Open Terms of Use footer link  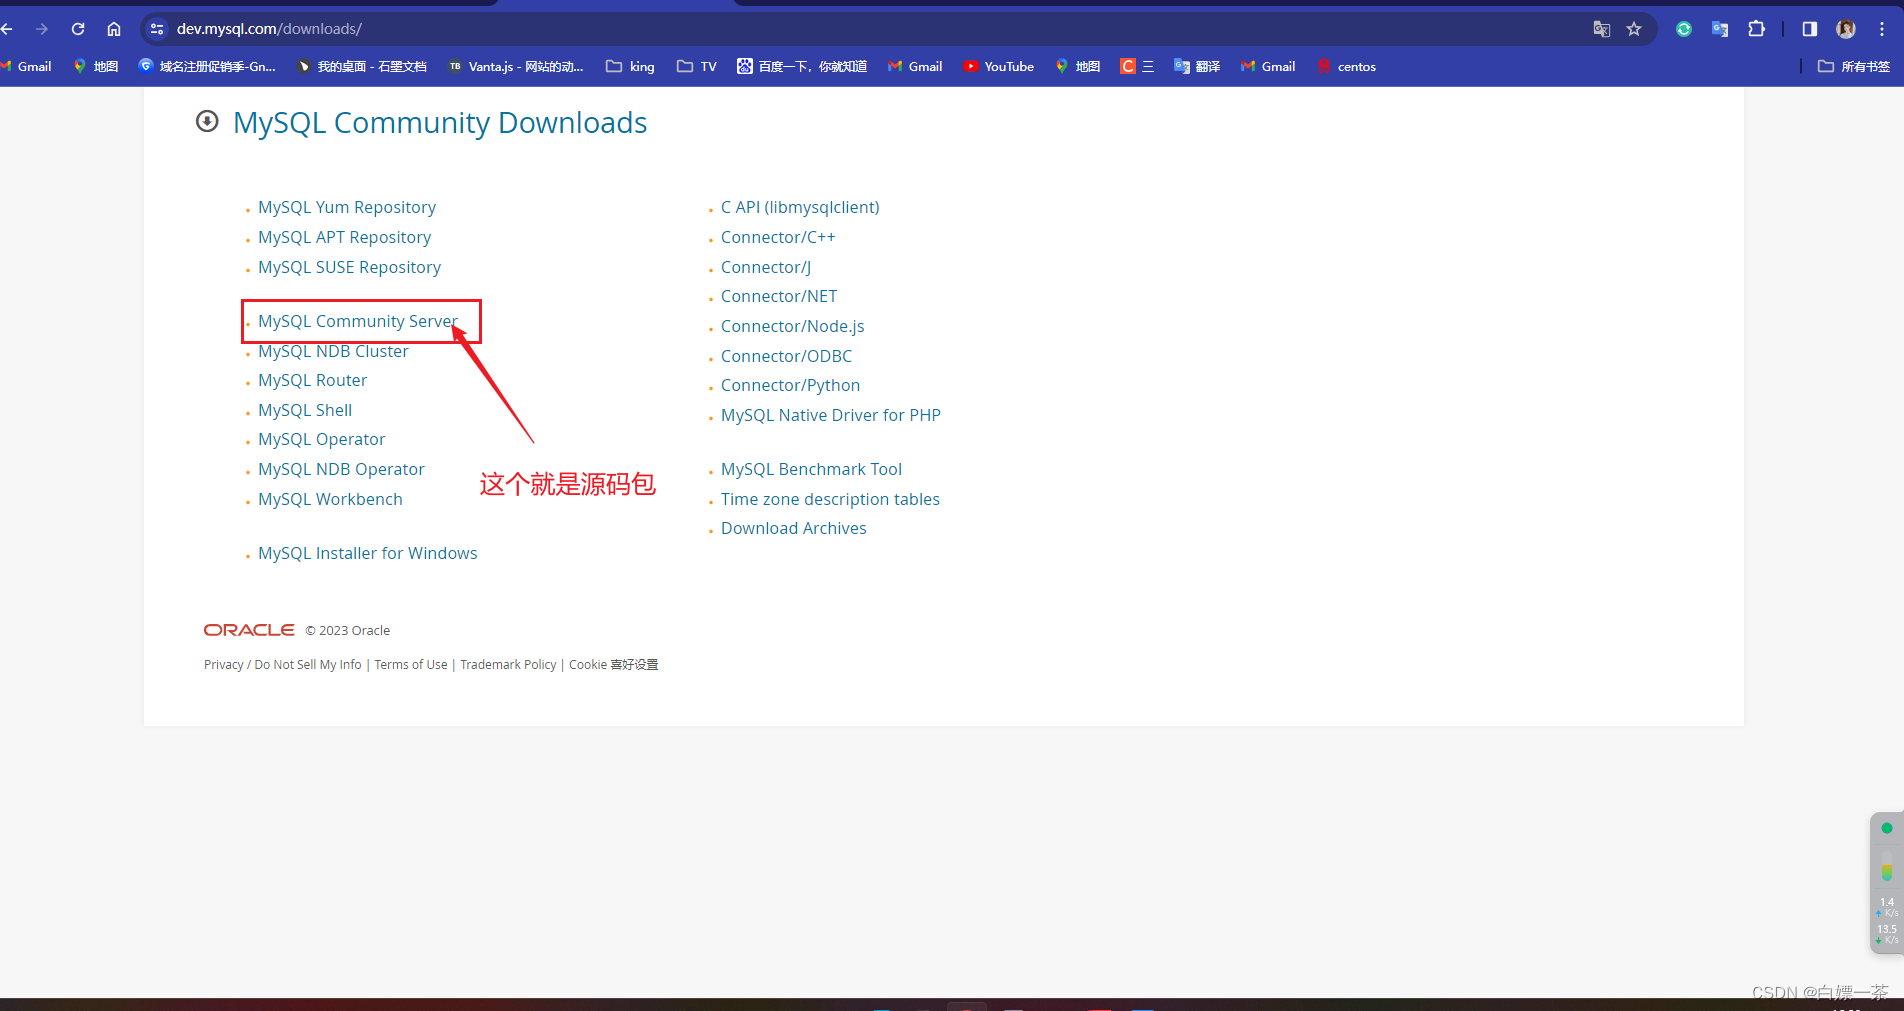[411, 664]
